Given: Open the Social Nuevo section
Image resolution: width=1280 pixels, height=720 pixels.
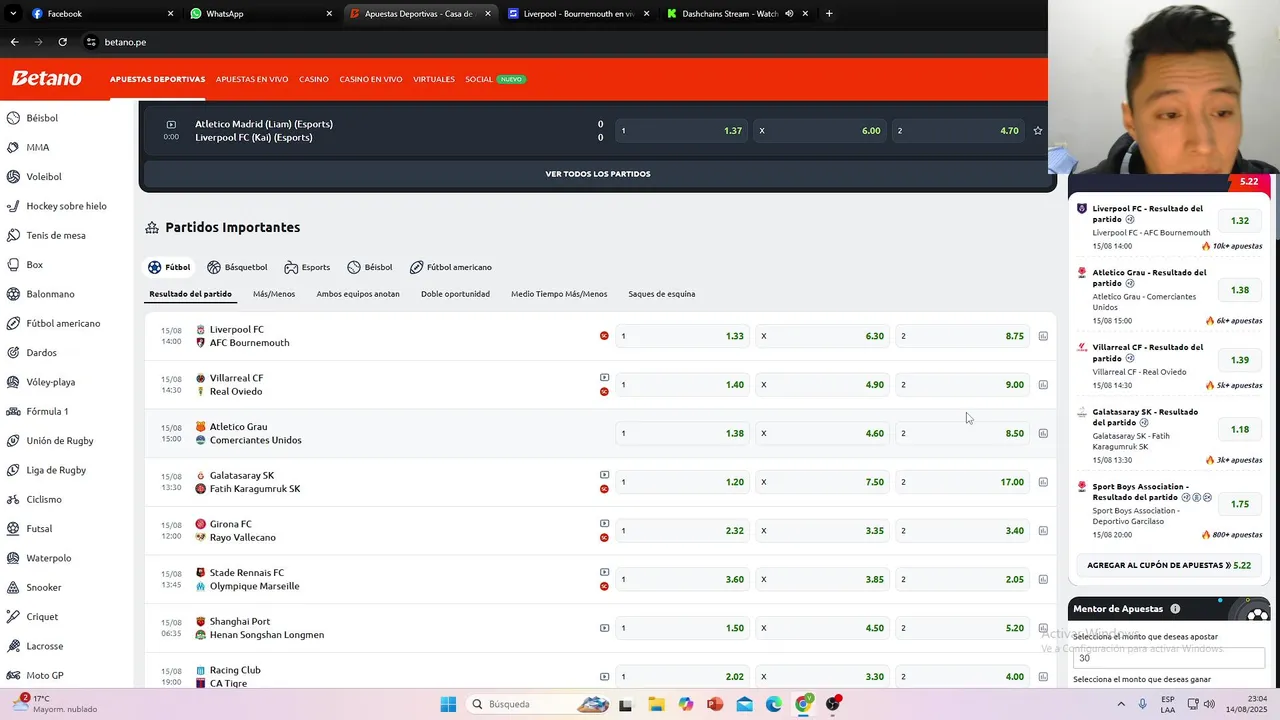Looking at the screenshot, I should 495,79.
